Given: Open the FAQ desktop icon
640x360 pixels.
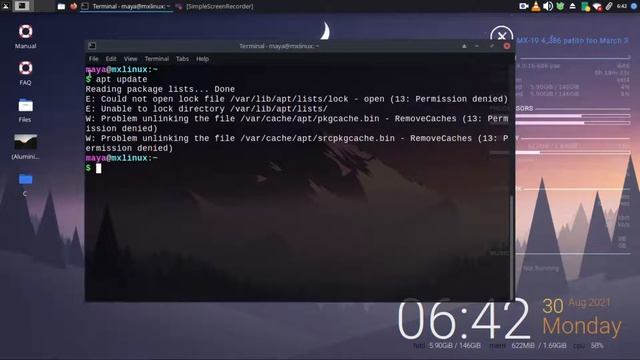Looking at the screenshot, I should pyautogui.click(x=25, y=73).
